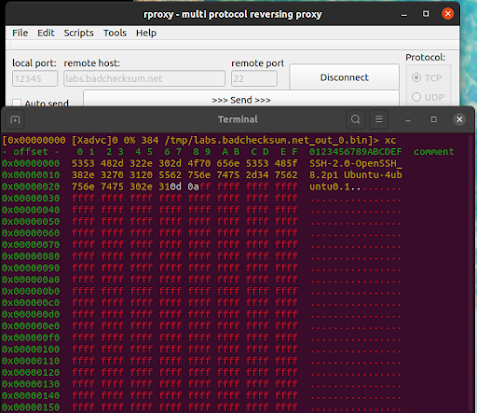Screen dimensions: 477x413
Task: Open the File menu in rproxy
Action: (x=20, y=33)
